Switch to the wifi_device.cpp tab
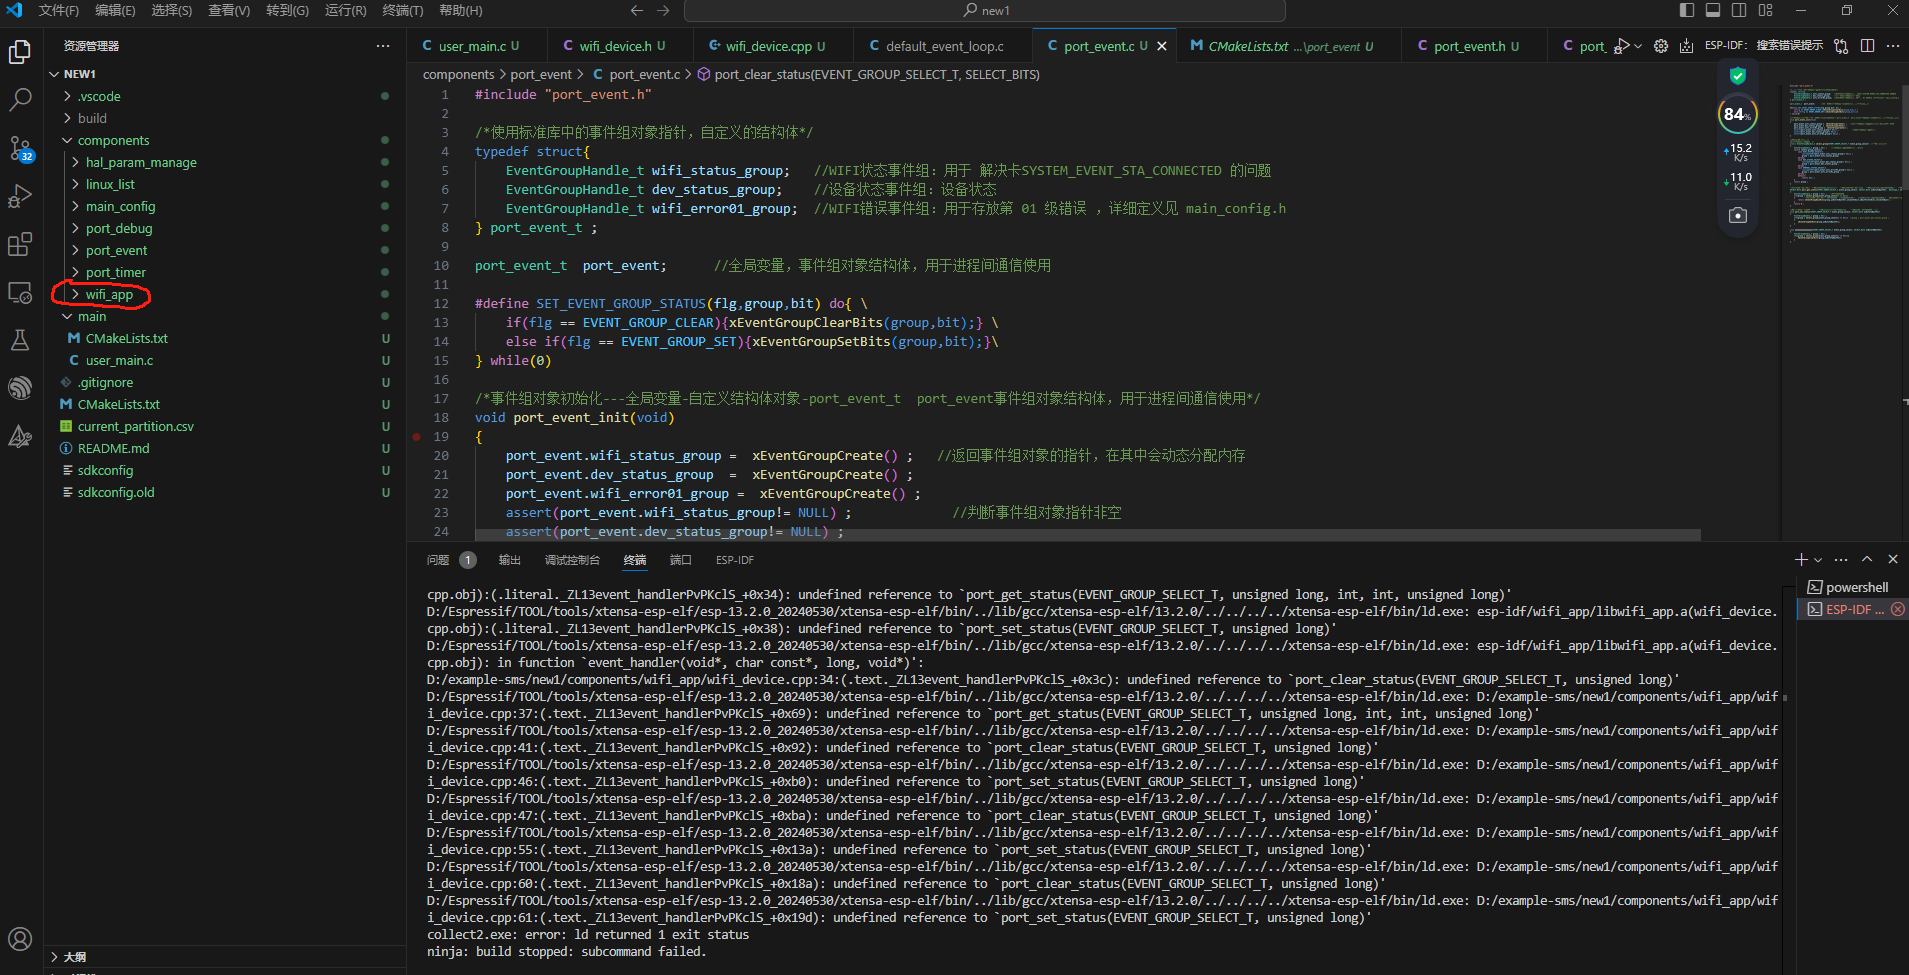The image size is (1909, 975). (x=767, y=46)
